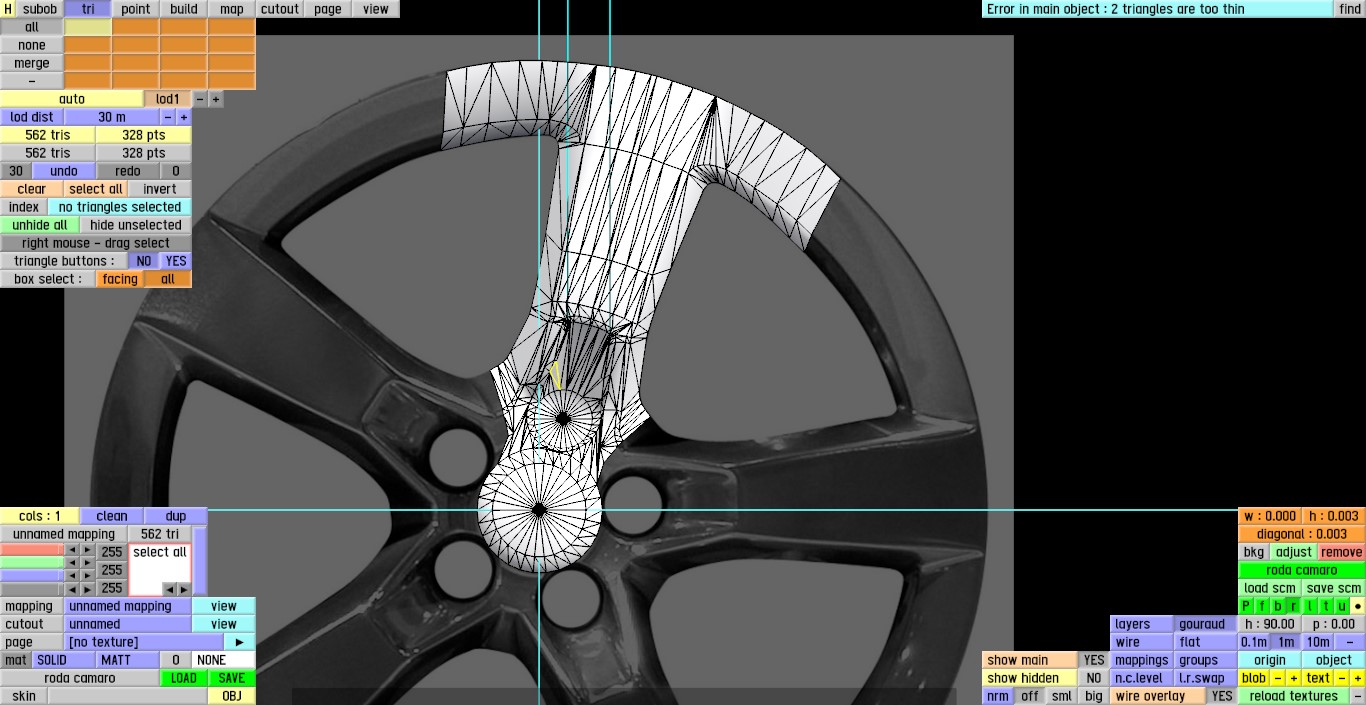
Task: Decrease blob size with minus button
Action: tap(1278, 678)
